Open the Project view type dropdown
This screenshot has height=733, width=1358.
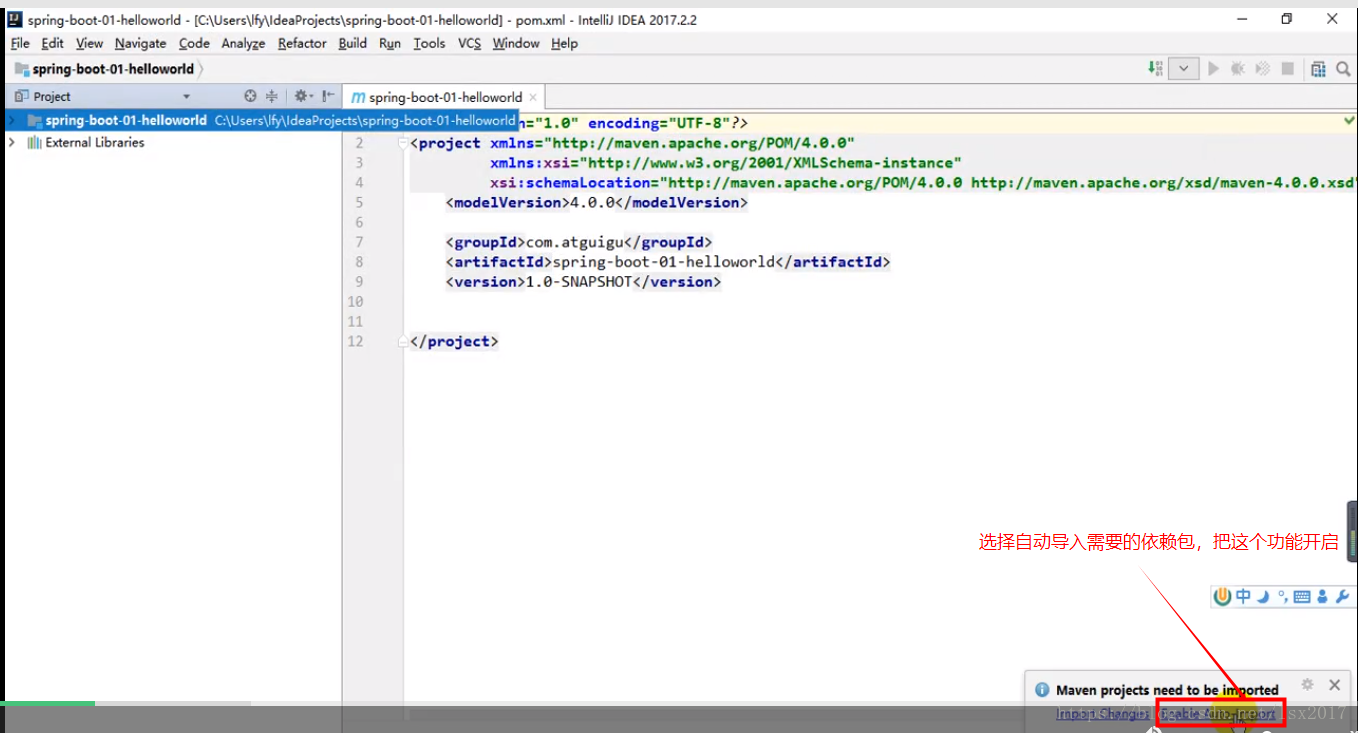(x=186, y=97)
